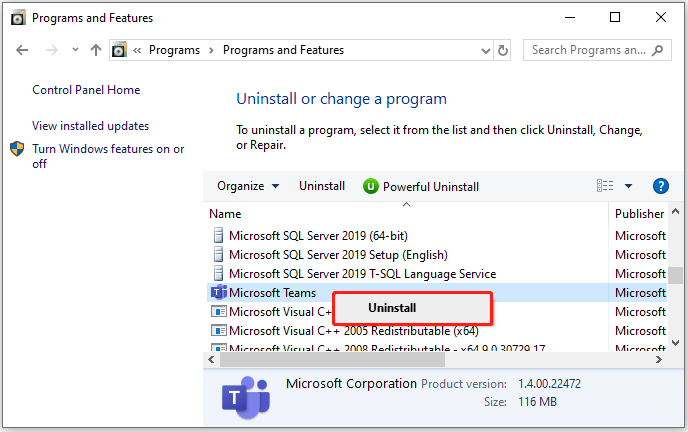688x432 pixels.
Task: Click the Control Panel icon in address bar
Action: click(119, 50)
